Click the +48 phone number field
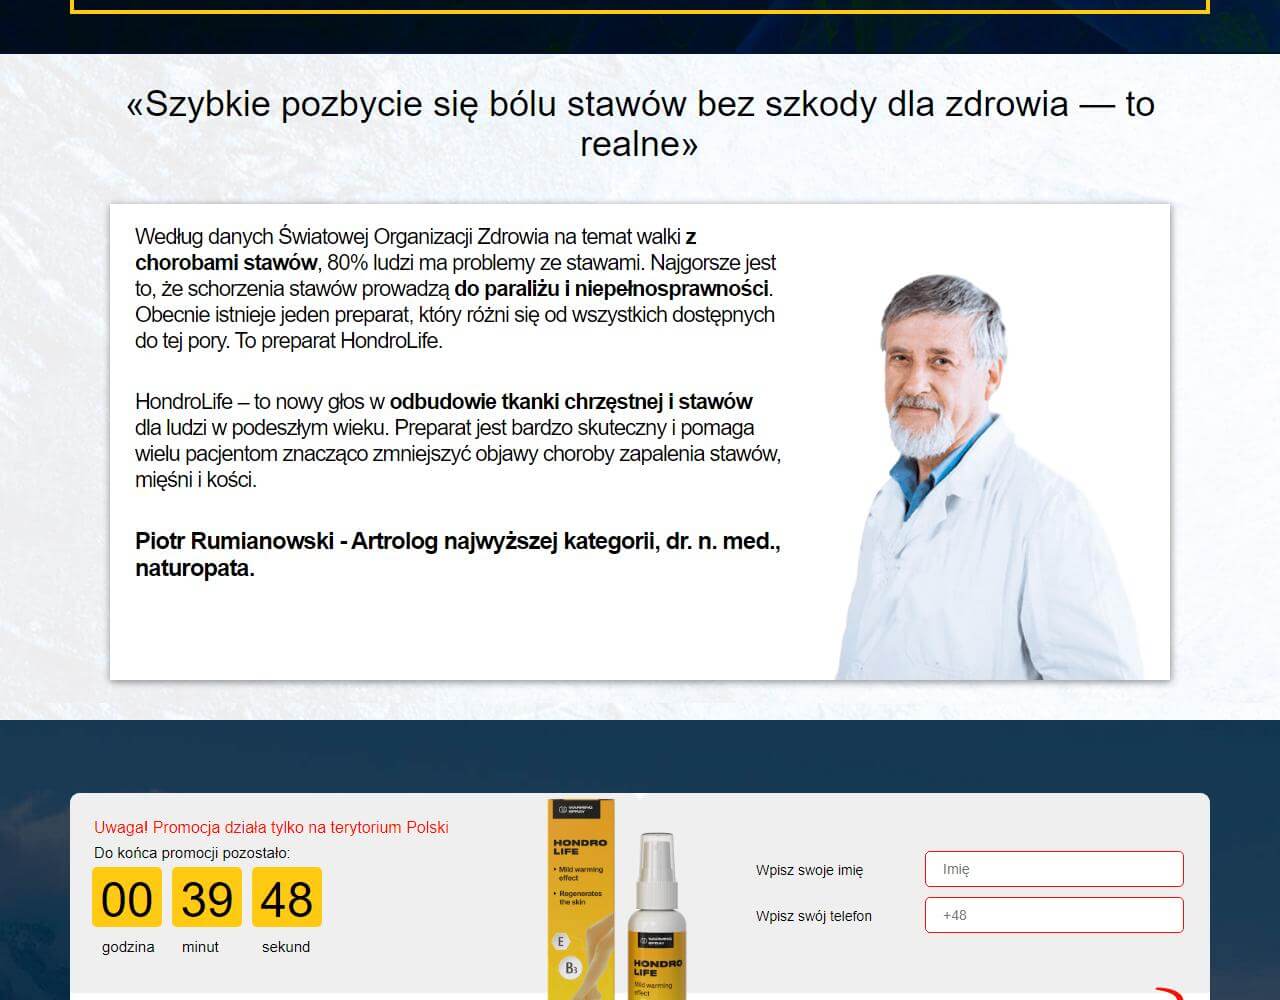1280x1000 pixels. (1054, 915)
